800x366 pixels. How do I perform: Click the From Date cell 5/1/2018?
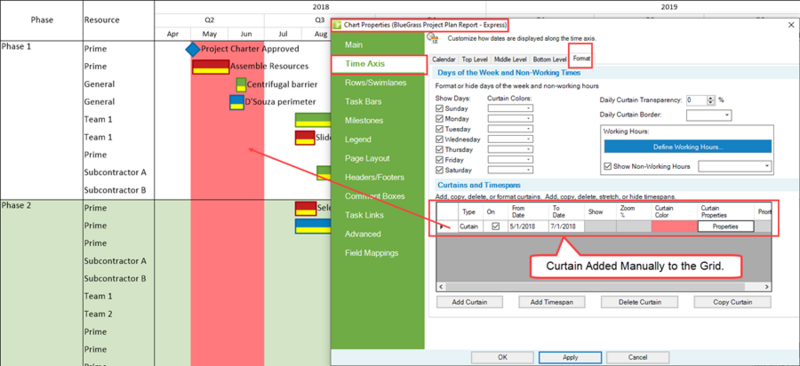[x=528, y=227]
